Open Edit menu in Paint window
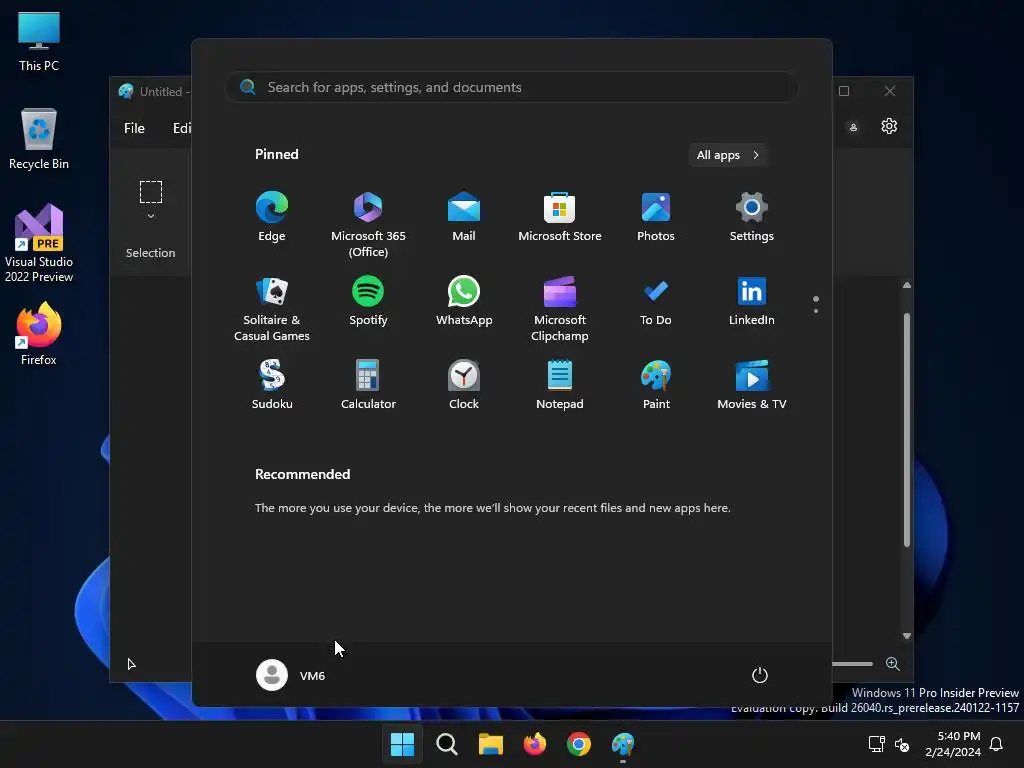Viewport: 1024px width, 768px height. click(x=181, y=128)
